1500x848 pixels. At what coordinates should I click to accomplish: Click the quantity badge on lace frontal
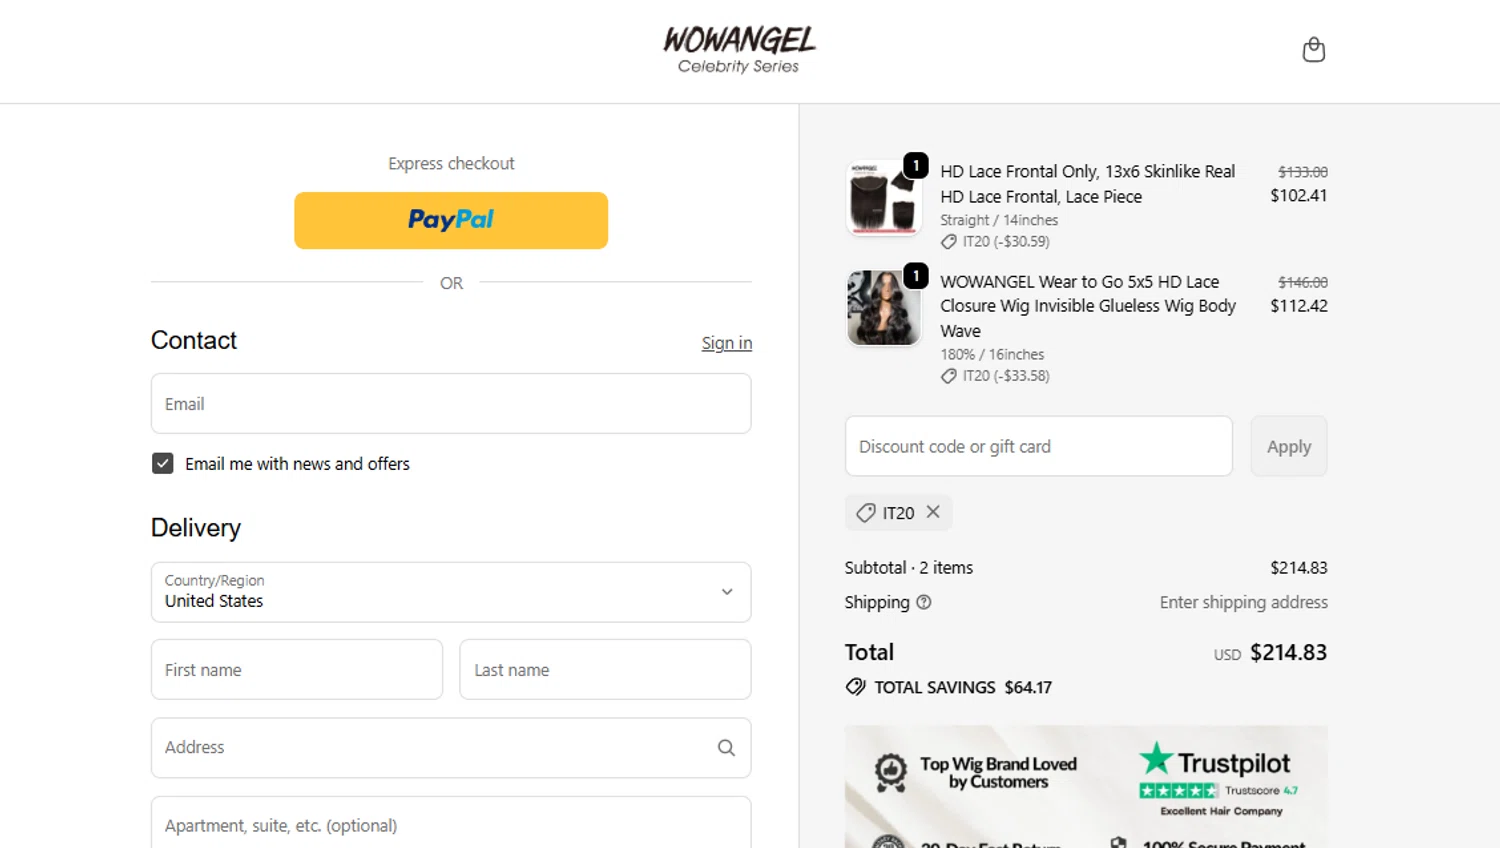916,165
